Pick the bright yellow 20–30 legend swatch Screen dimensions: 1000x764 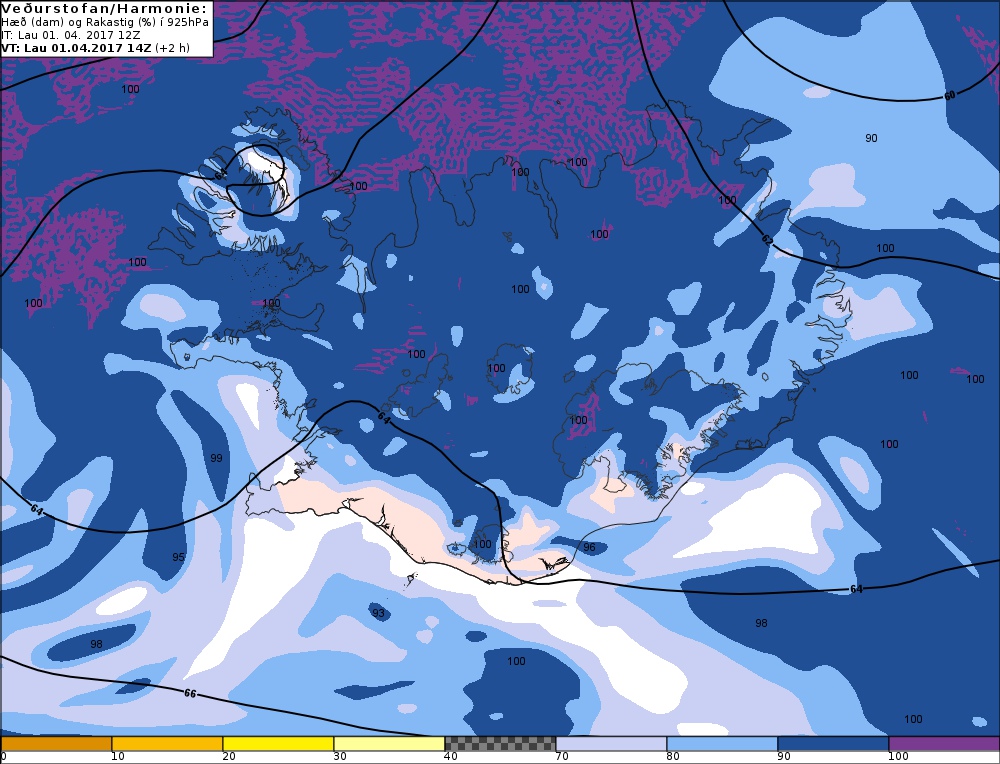[x=278, y=744]
